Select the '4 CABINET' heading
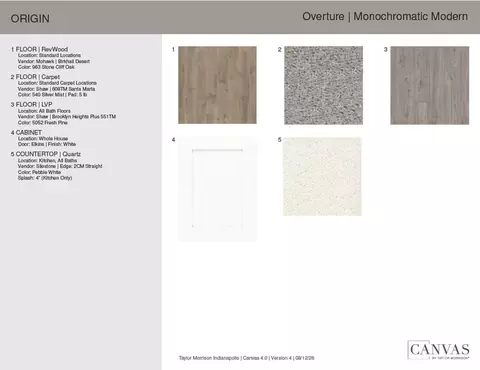Screen dimensions: 480x370 26,132
